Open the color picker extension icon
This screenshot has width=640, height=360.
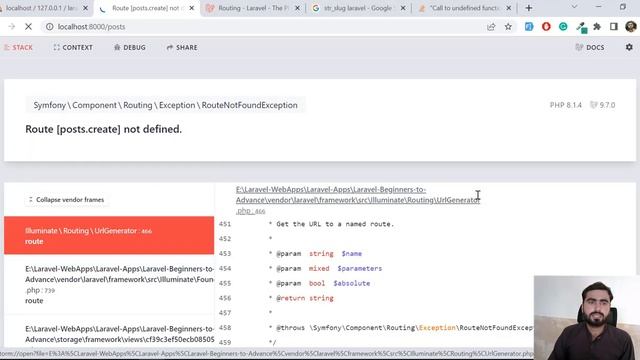(x=581, y=27)
